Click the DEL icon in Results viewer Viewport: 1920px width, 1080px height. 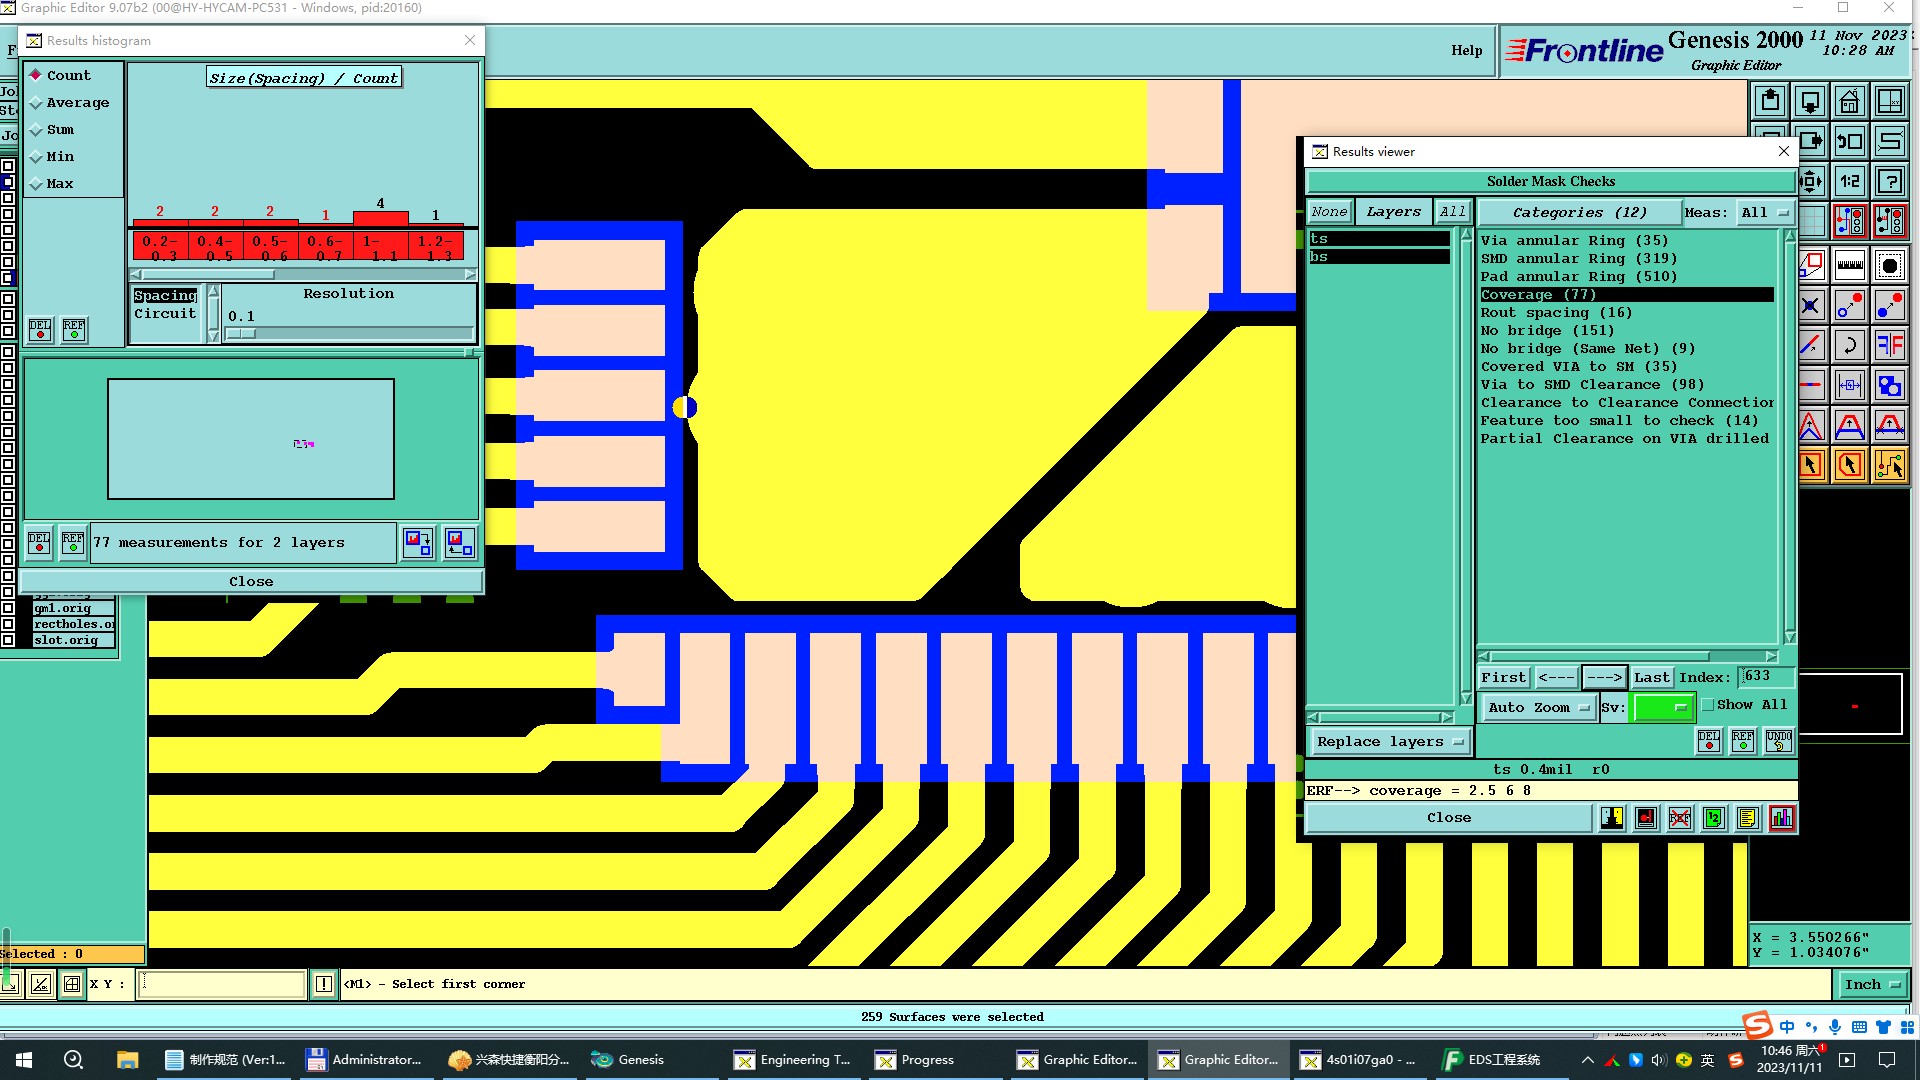point(1709,741)
